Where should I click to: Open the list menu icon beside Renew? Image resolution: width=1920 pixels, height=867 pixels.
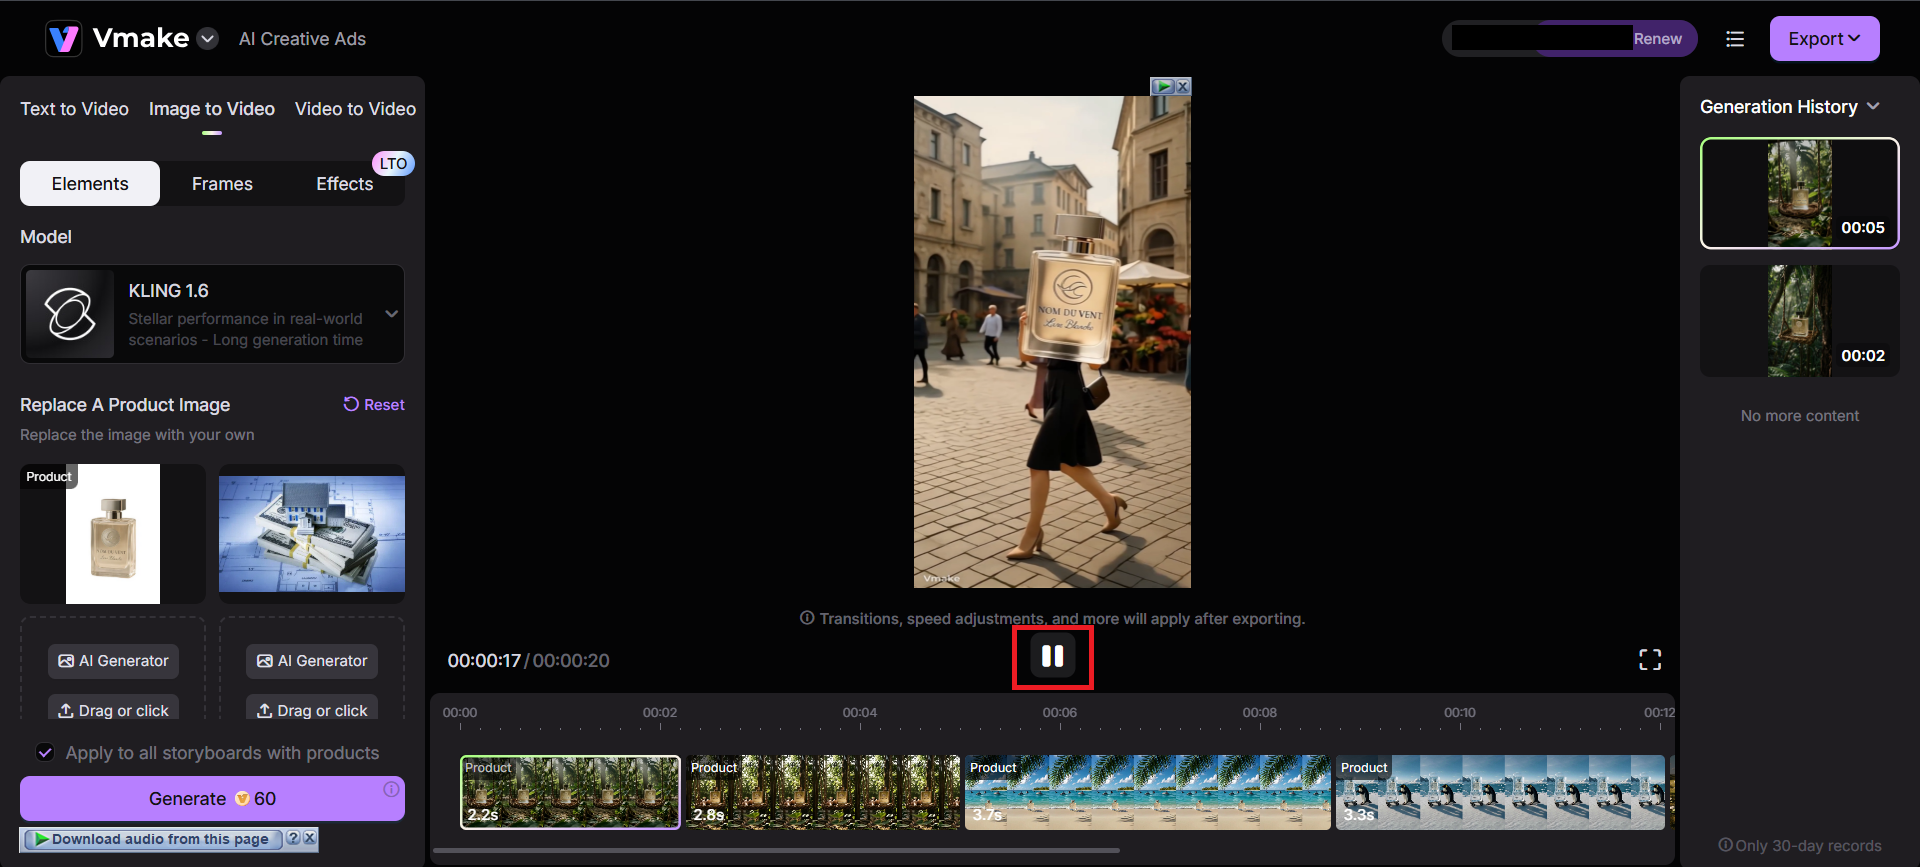click(1735, 39)
